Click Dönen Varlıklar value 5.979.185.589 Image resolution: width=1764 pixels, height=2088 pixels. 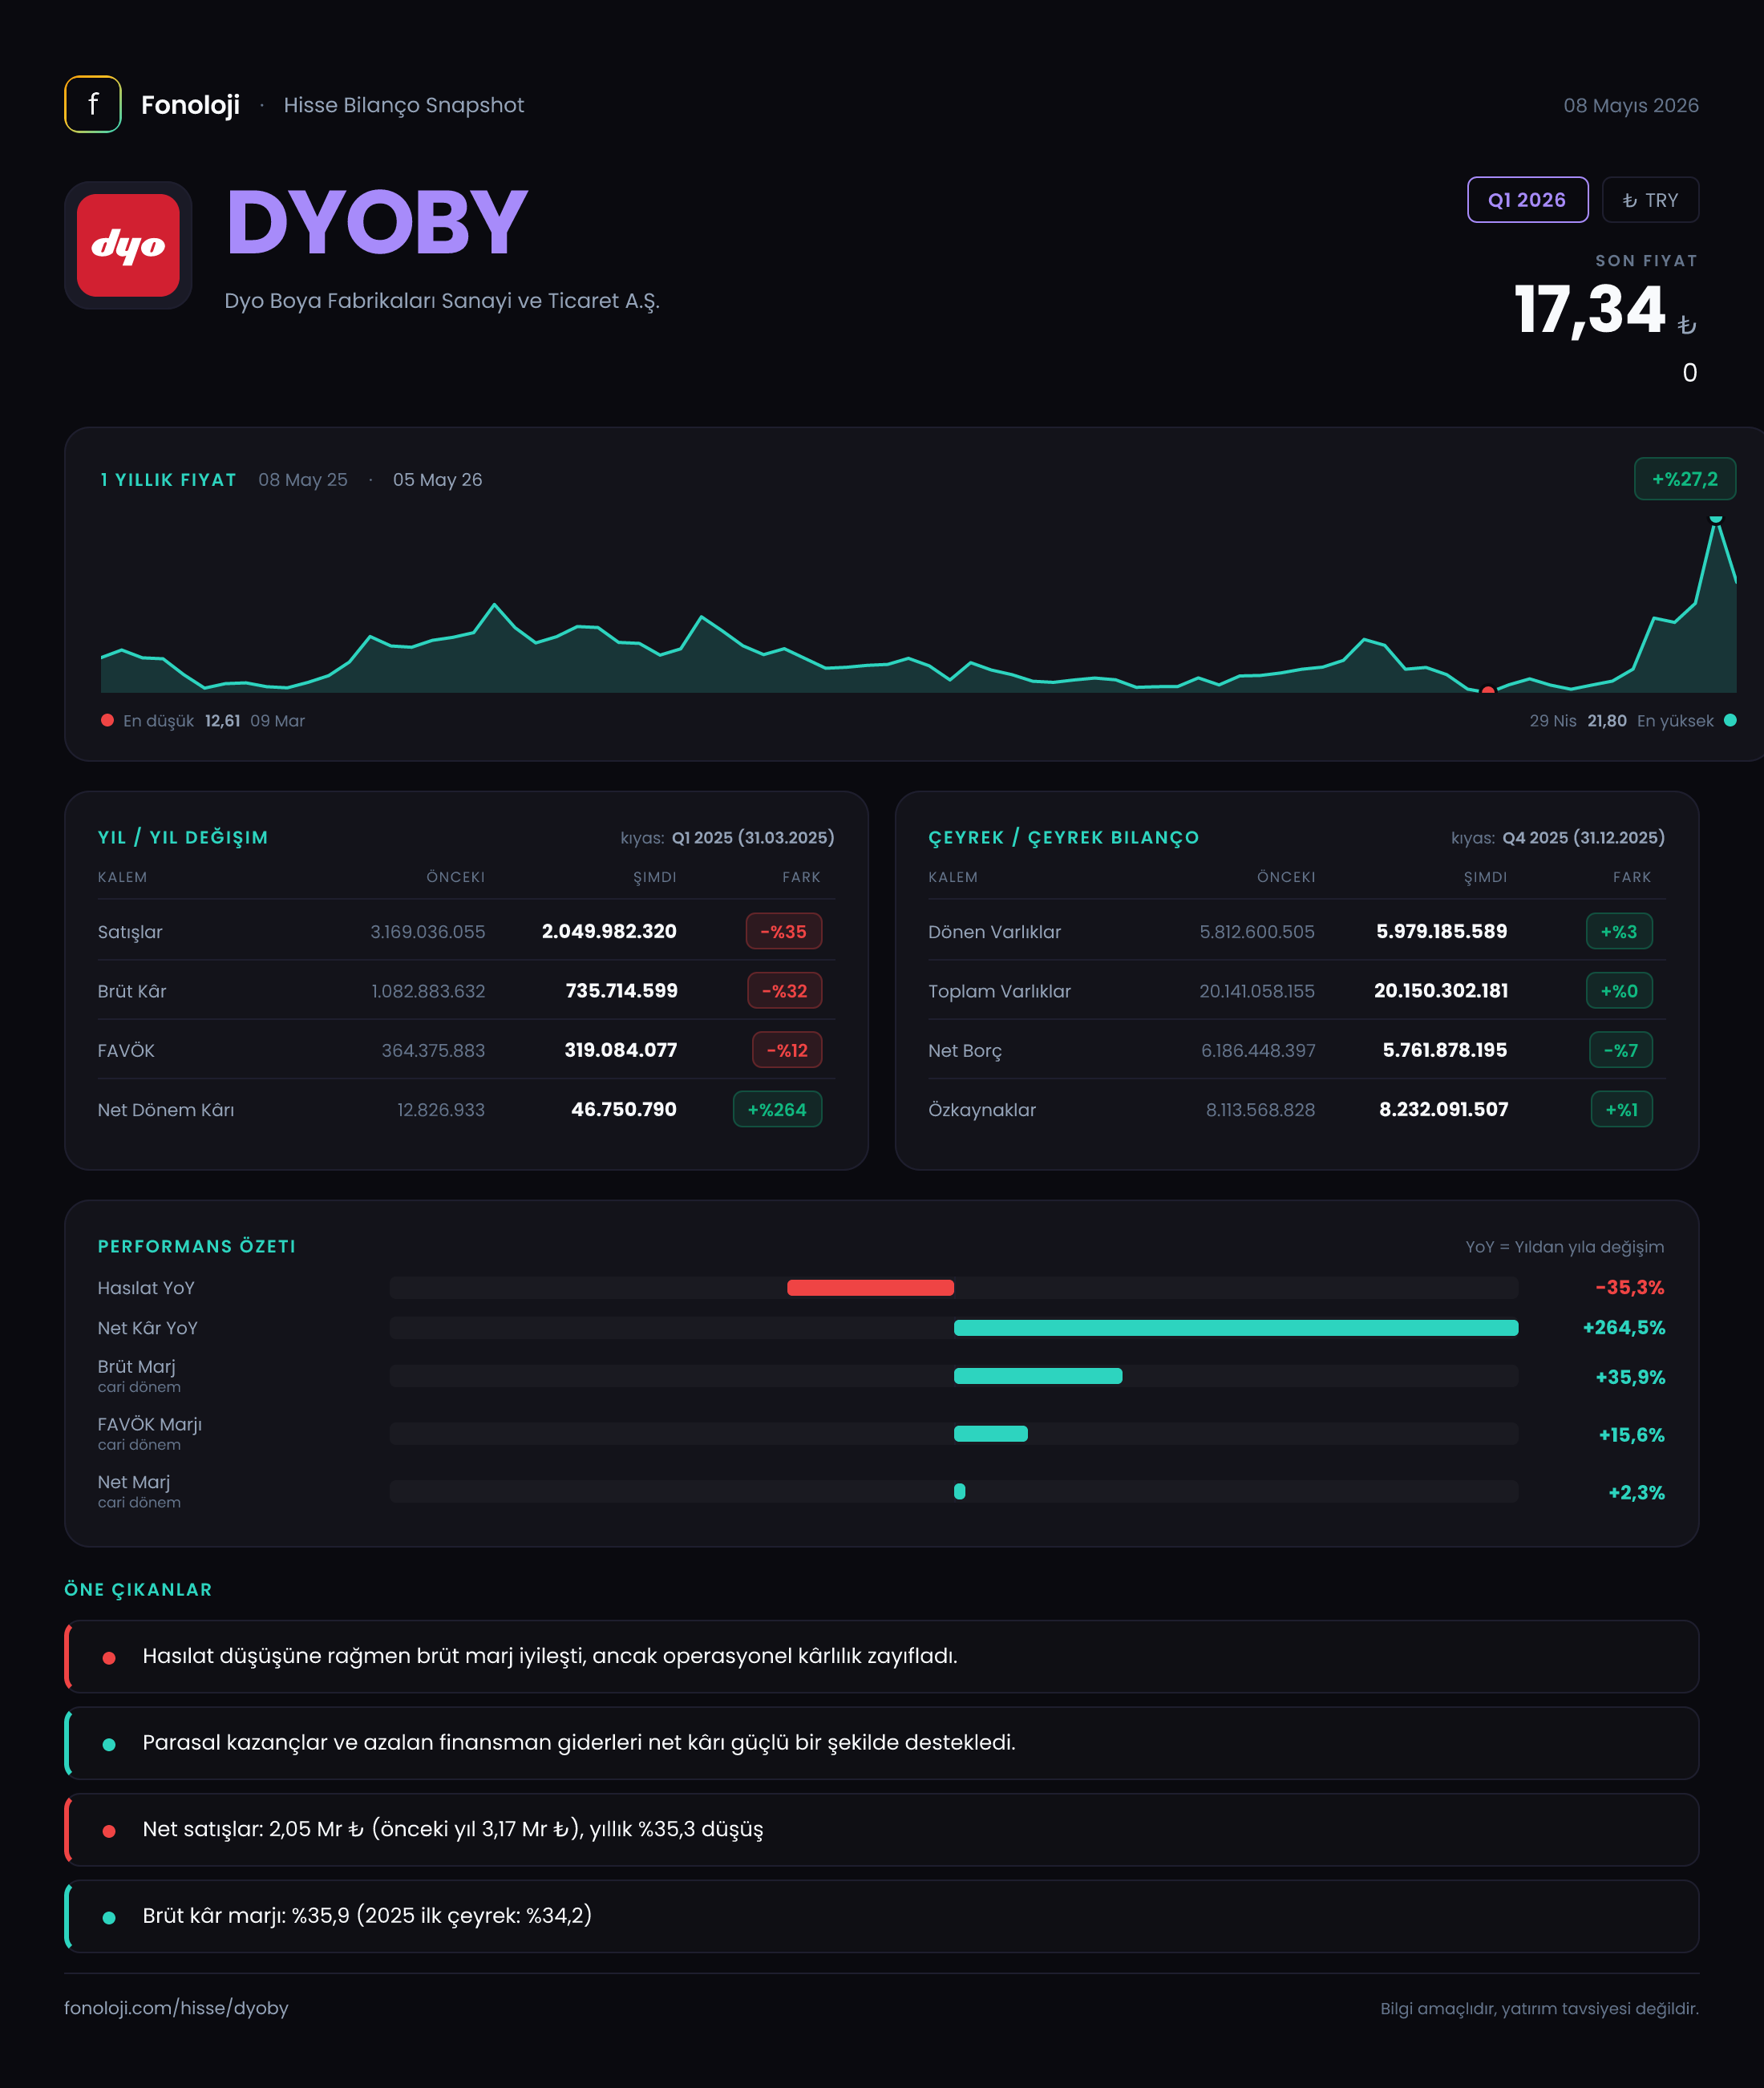[1441, 931]
